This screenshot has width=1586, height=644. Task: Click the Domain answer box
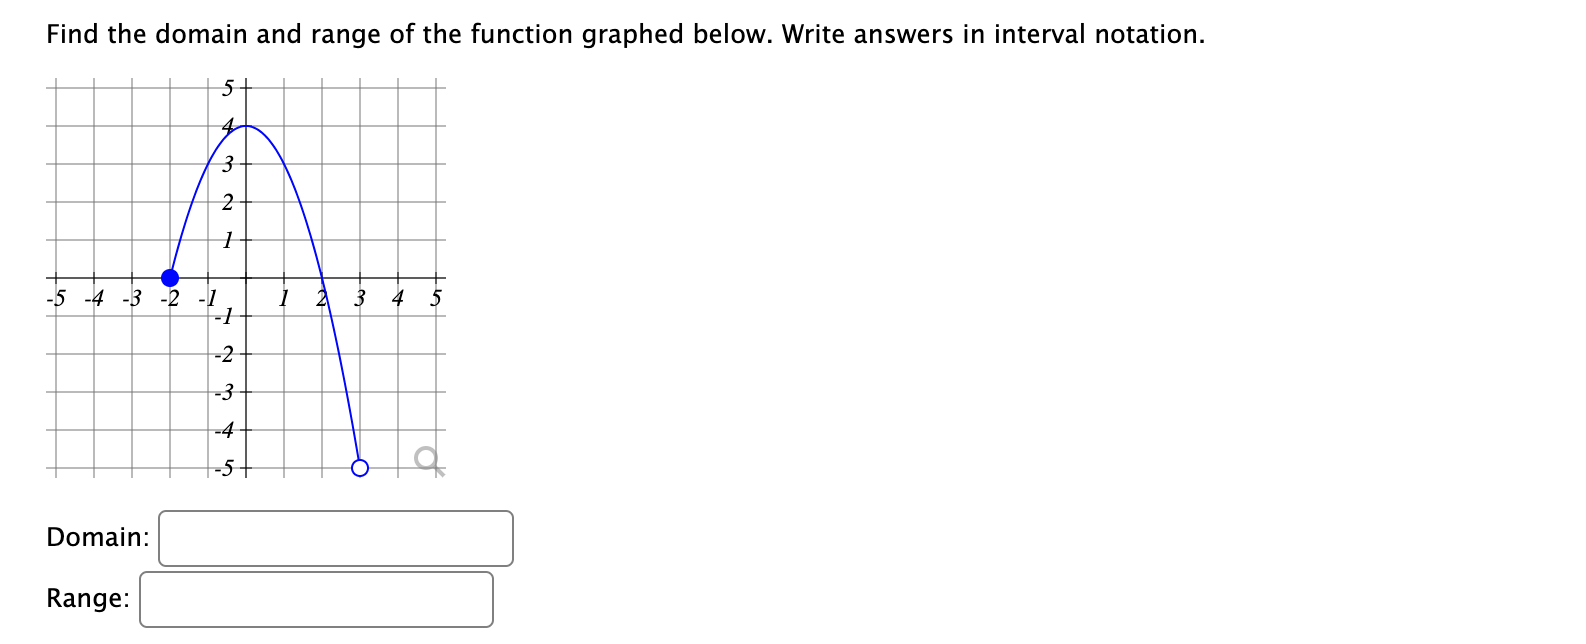(x=335, y=538)
